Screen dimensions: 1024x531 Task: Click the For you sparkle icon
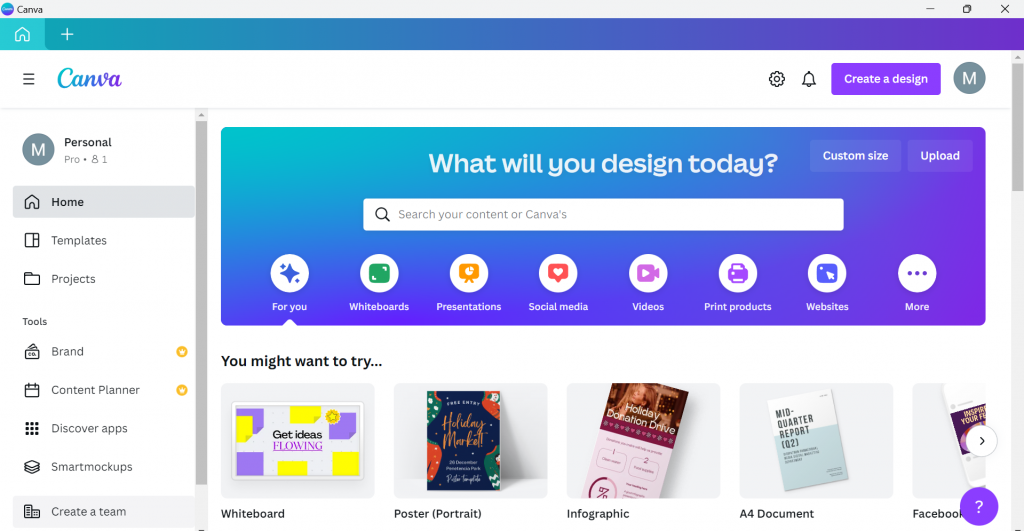289,273
